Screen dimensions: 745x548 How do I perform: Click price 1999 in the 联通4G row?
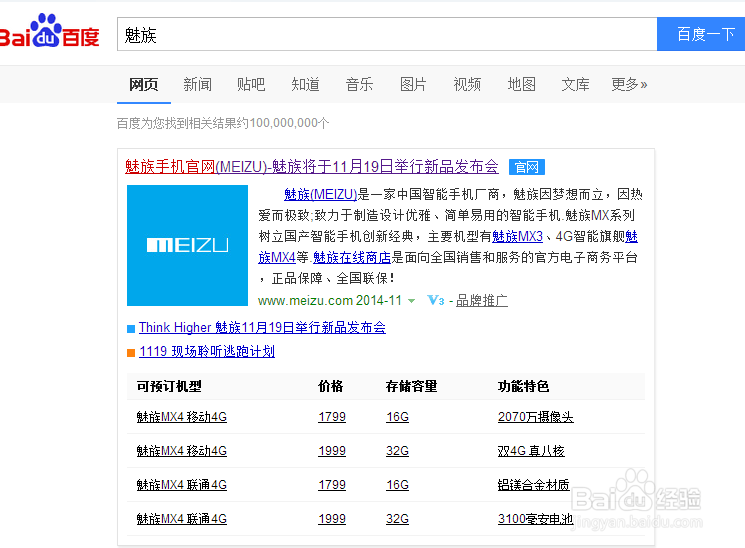pyautogui.click(x=332, y=519)
